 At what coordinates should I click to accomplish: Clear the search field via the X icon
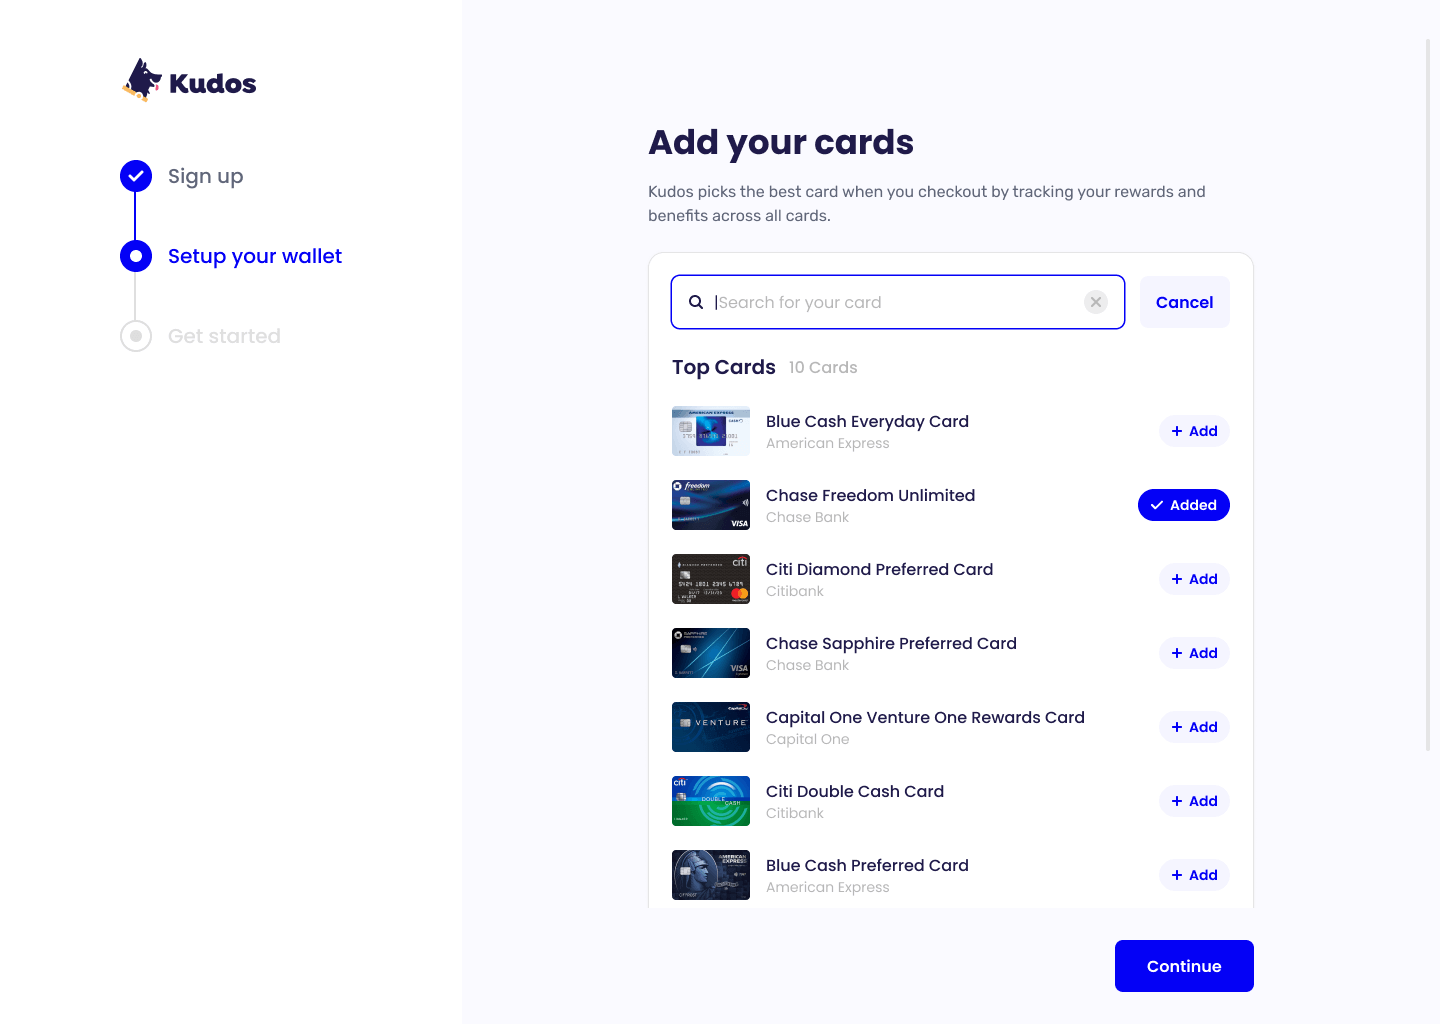tap(1095, 301)
